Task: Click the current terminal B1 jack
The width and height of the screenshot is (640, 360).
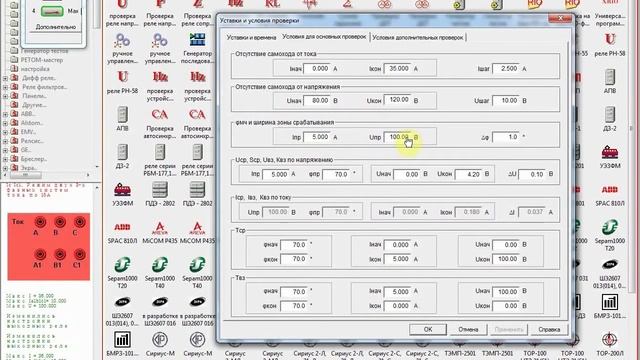Action: click(60, 254)
